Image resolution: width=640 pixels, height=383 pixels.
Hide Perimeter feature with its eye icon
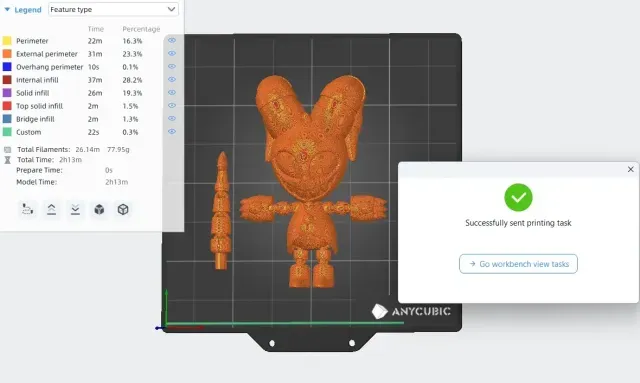pyautogui.click(x=172, y=40)
